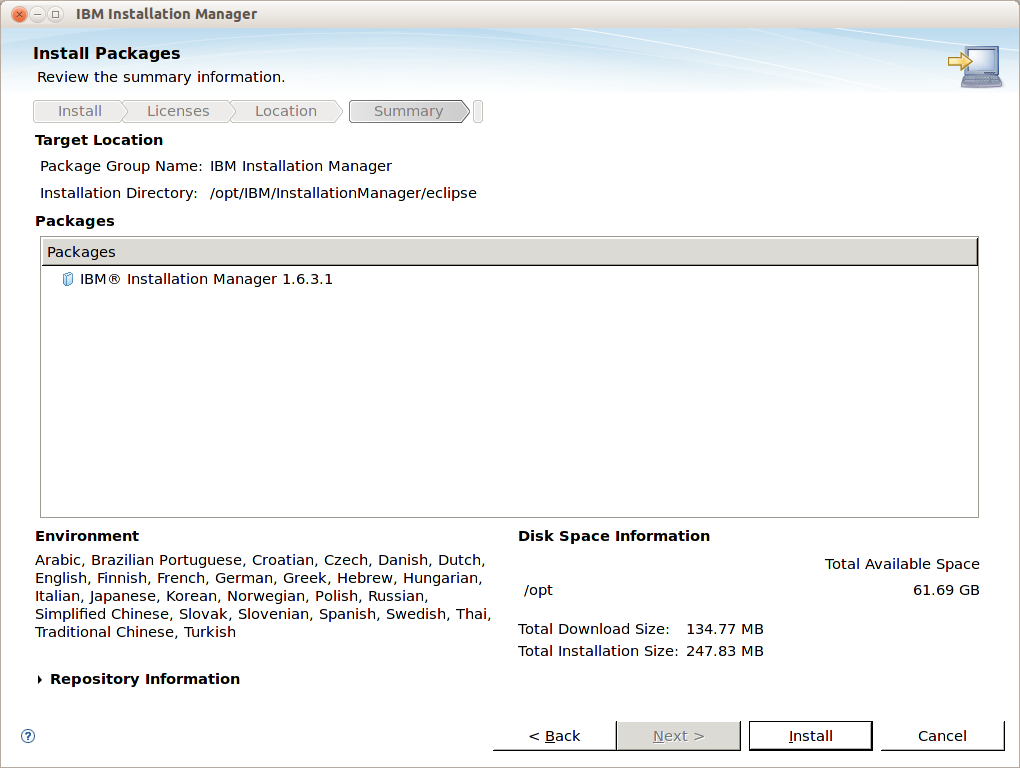Maximize the IBM Installation Manager window
This screenshot has width=1020, height=768.
(55, 14)
